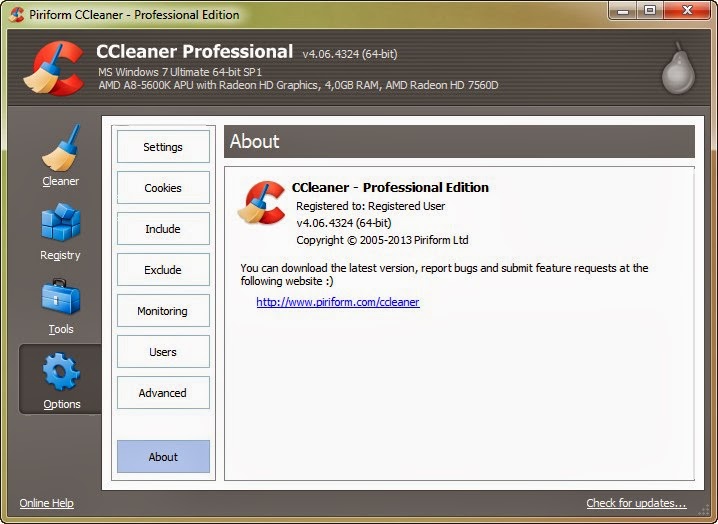Switch to the Exclude options page
Viewport: 718px width, 524px height.
163,270
